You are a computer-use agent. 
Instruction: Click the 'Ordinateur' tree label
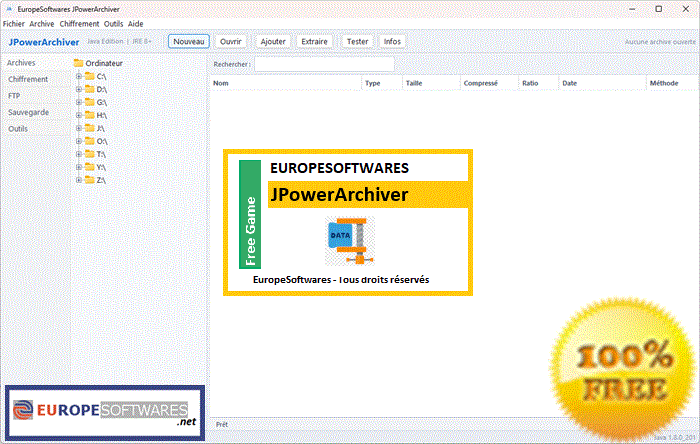[104, 63]
